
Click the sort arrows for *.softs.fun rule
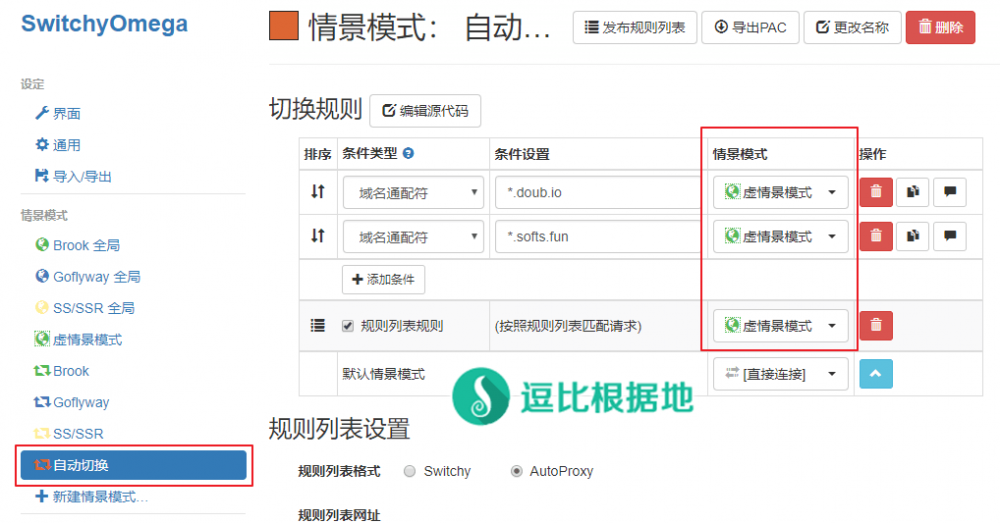(317, 236)
